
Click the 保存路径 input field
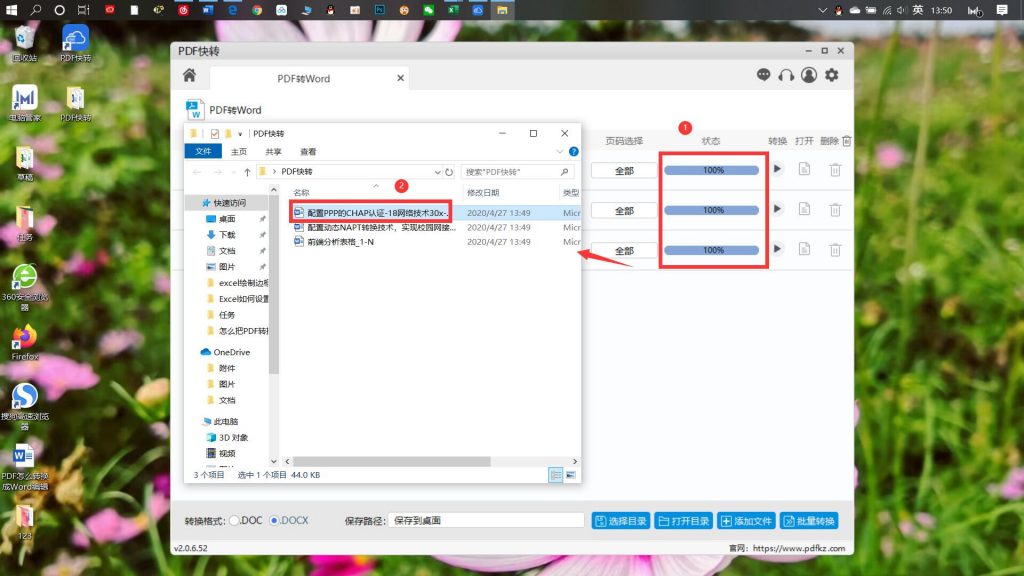486,520
